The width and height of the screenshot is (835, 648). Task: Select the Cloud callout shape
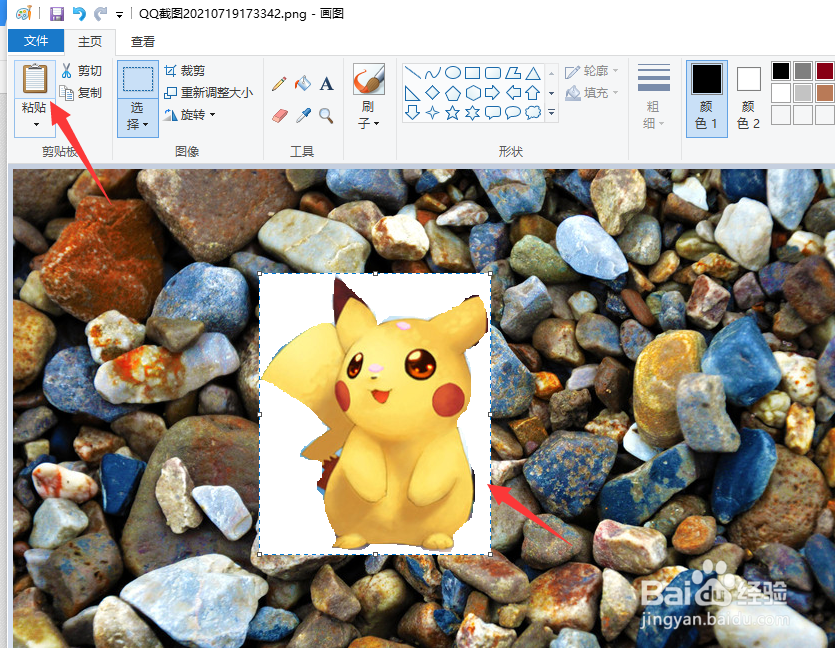tap(533, 112)
